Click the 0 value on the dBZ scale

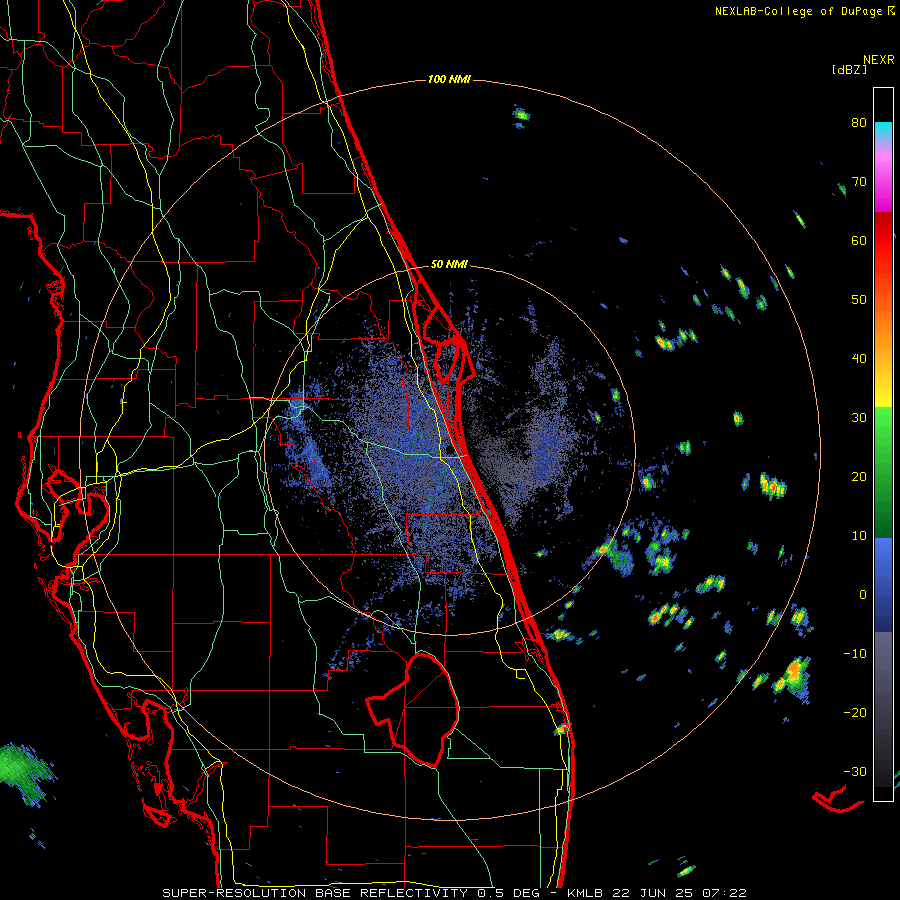tap(863, 595)
